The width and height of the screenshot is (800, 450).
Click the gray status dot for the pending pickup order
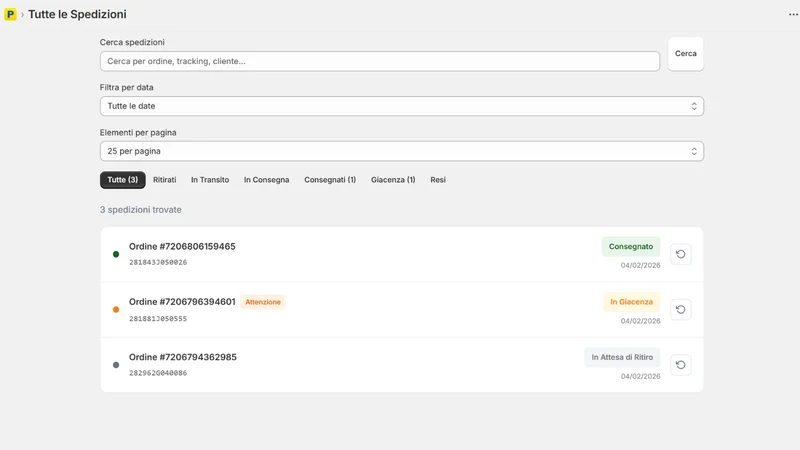pyautogui.click(x=116, y=365)
